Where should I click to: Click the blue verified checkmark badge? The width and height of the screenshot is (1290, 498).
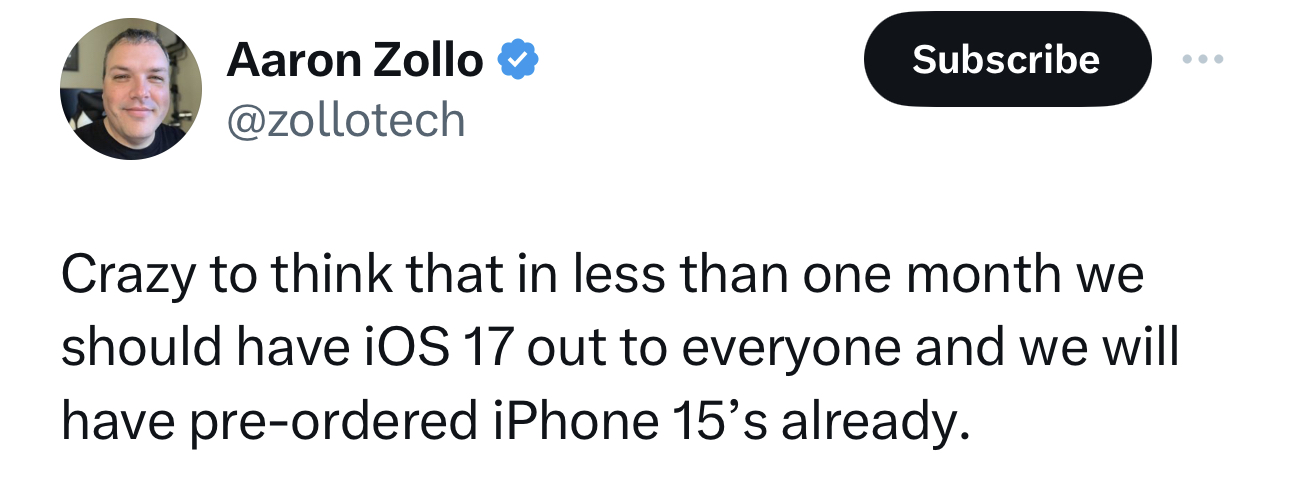click(x=519, y=62)
